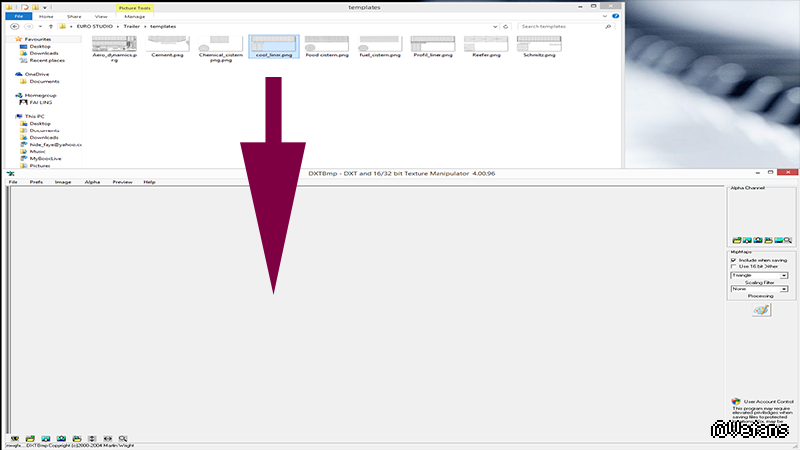Click the third icon under Alpha Channel panel
The width and height of the screenshot is (800, 450).
pos(758,240)
